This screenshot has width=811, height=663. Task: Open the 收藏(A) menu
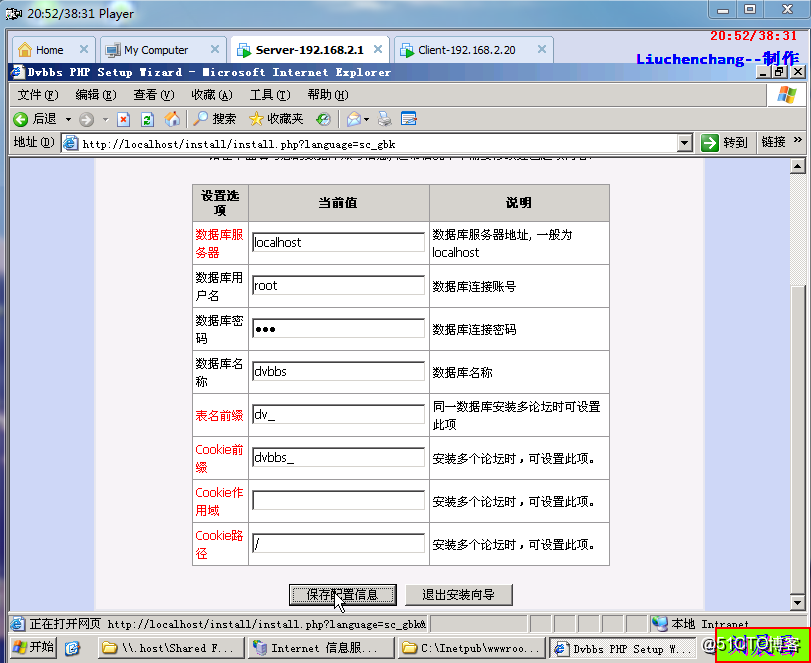point(212,95)
